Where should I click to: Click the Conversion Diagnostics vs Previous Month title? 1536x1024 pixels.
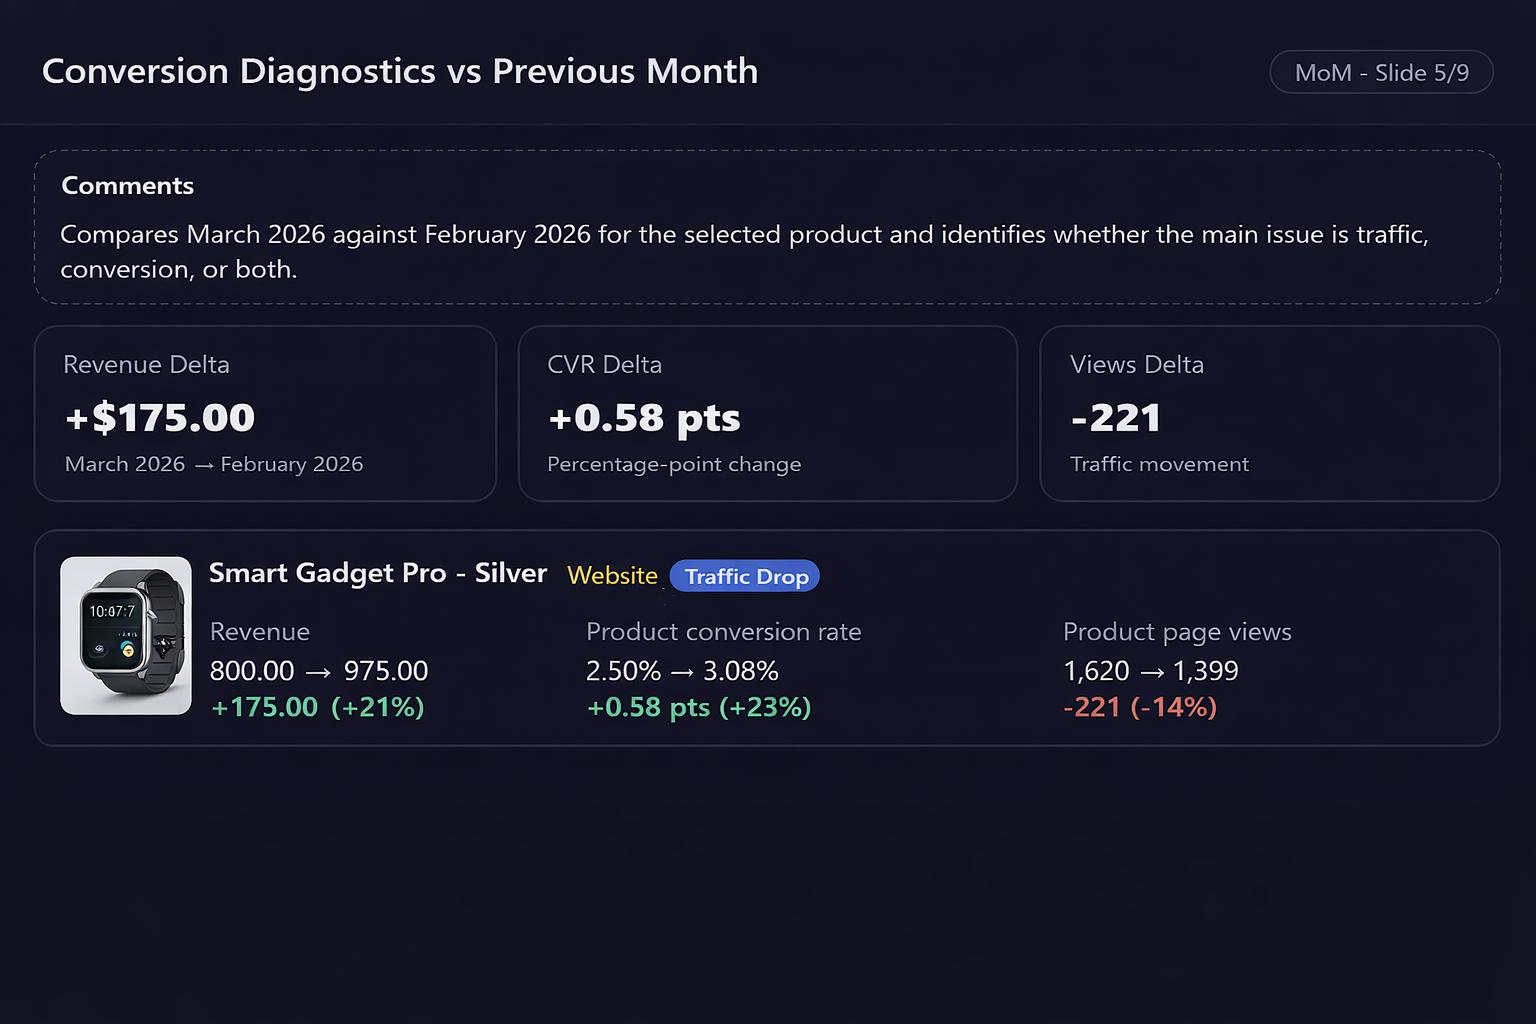click(x=400, y=71)
